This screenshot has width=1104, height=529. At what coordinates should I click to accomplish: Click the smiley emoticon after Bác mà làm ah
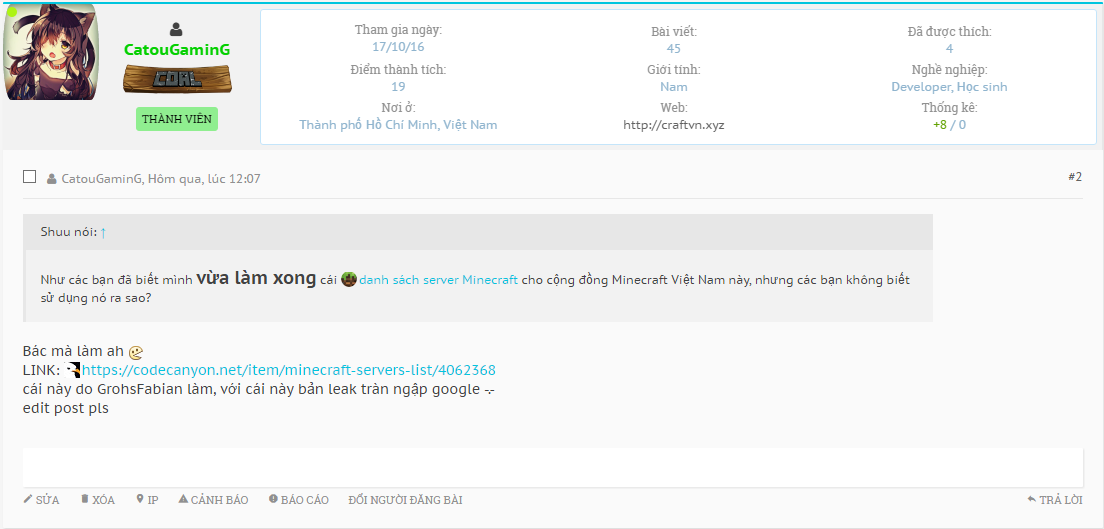pos(136,351)
